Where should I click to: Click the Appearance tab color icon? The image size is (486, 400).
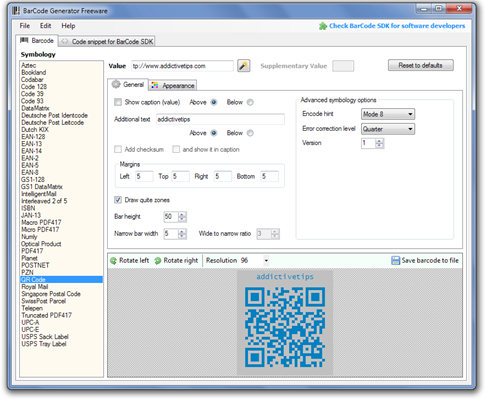155,86
